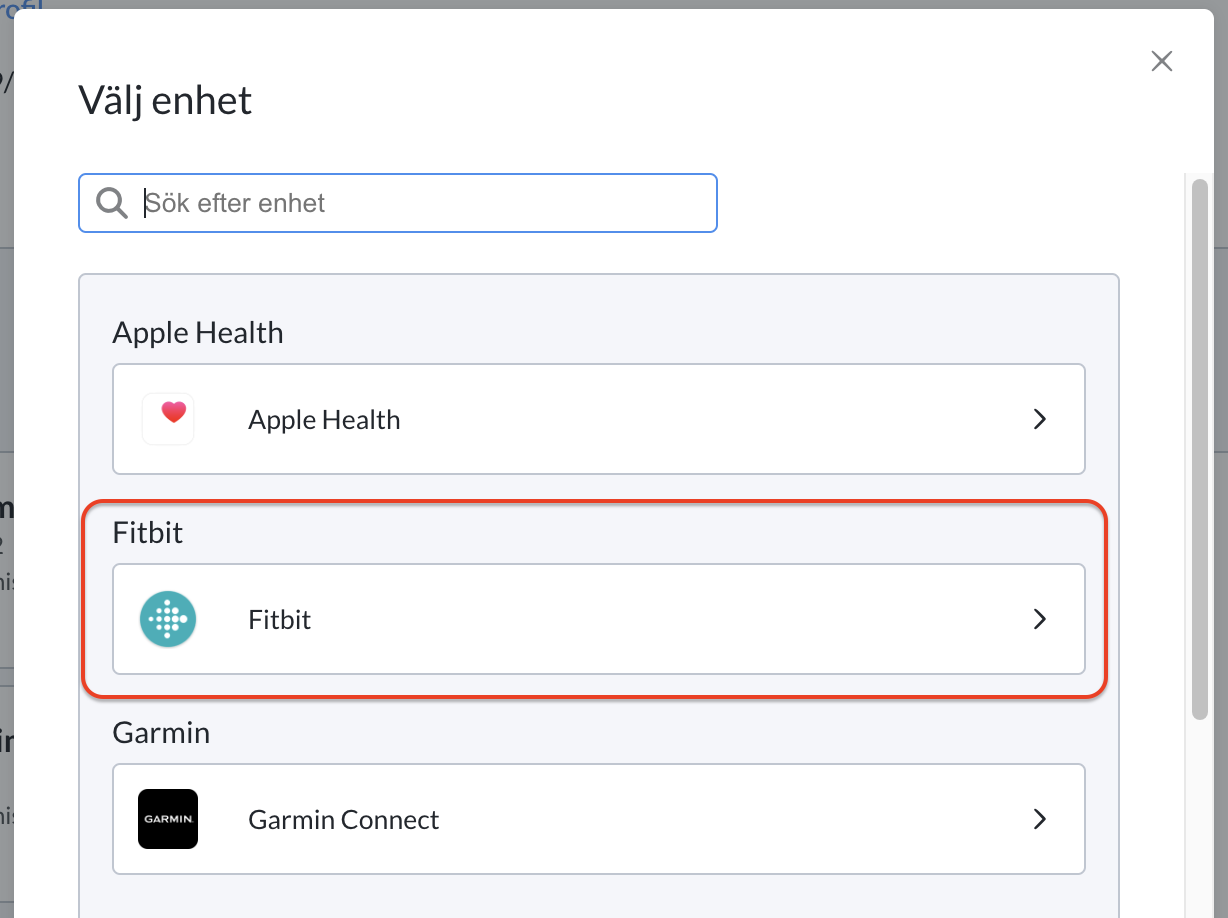Focus the Sök efter enhet field

click(398, 203)
